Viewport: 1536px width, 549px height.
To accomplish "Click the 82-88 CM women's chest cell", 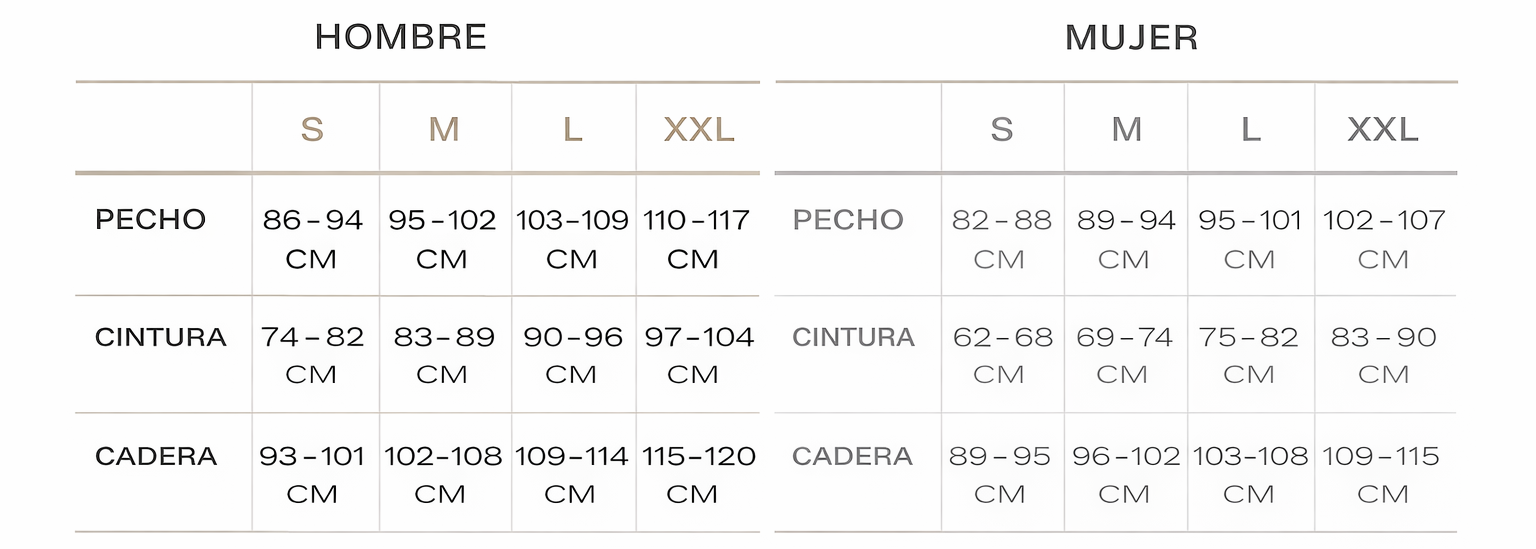I will [x=1001, y=238].
